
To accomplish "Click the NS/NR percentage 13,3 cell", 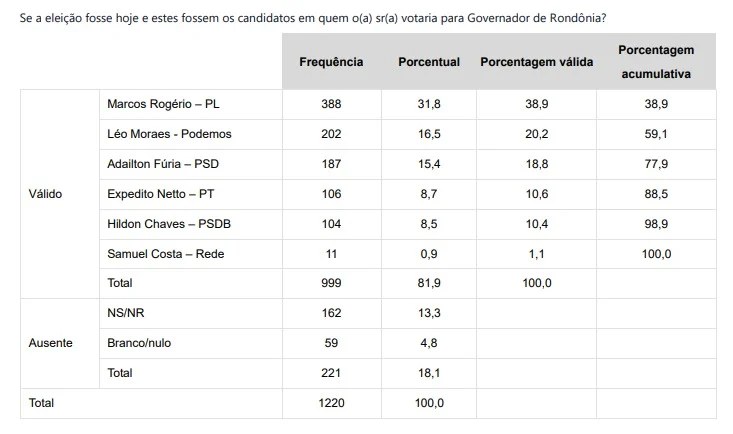I will [429, 313].
